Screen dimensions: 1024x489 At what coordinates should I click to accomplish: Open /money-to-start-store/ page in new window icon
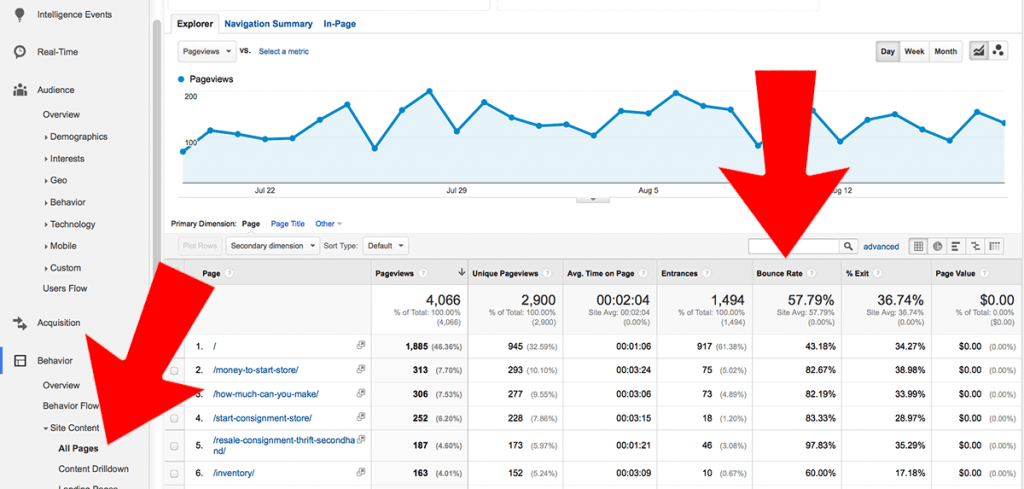point(361,370)
